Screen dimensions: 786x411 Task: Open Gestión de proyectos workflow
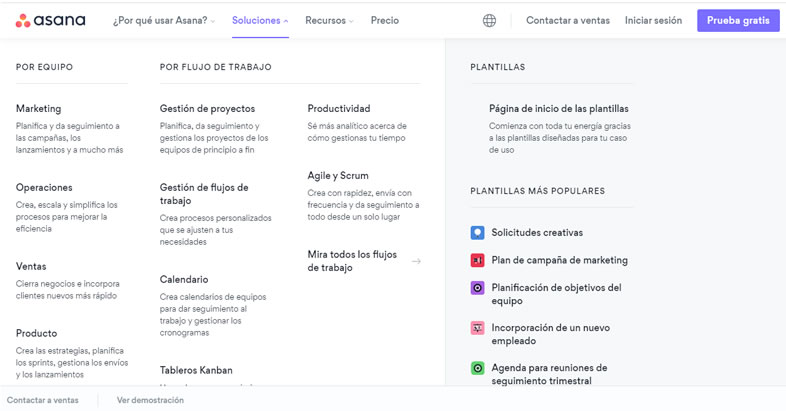(208, 108)
